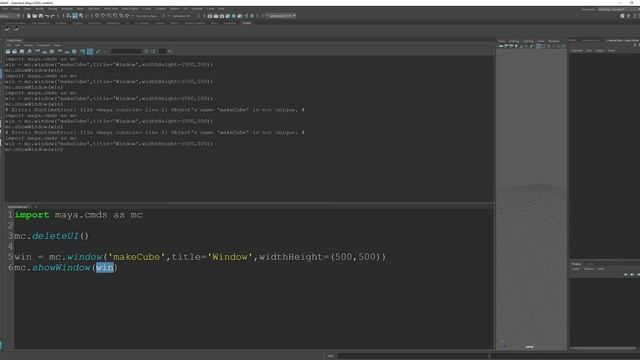Click Search Down icon beside search field
The image size is (640, 360).
146,51
